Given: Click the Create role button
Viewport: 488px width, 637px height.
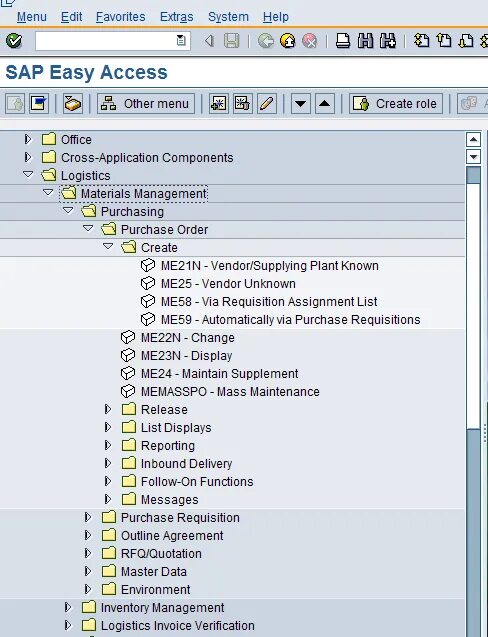Looking at the screenshot, I should pos(396,104).
